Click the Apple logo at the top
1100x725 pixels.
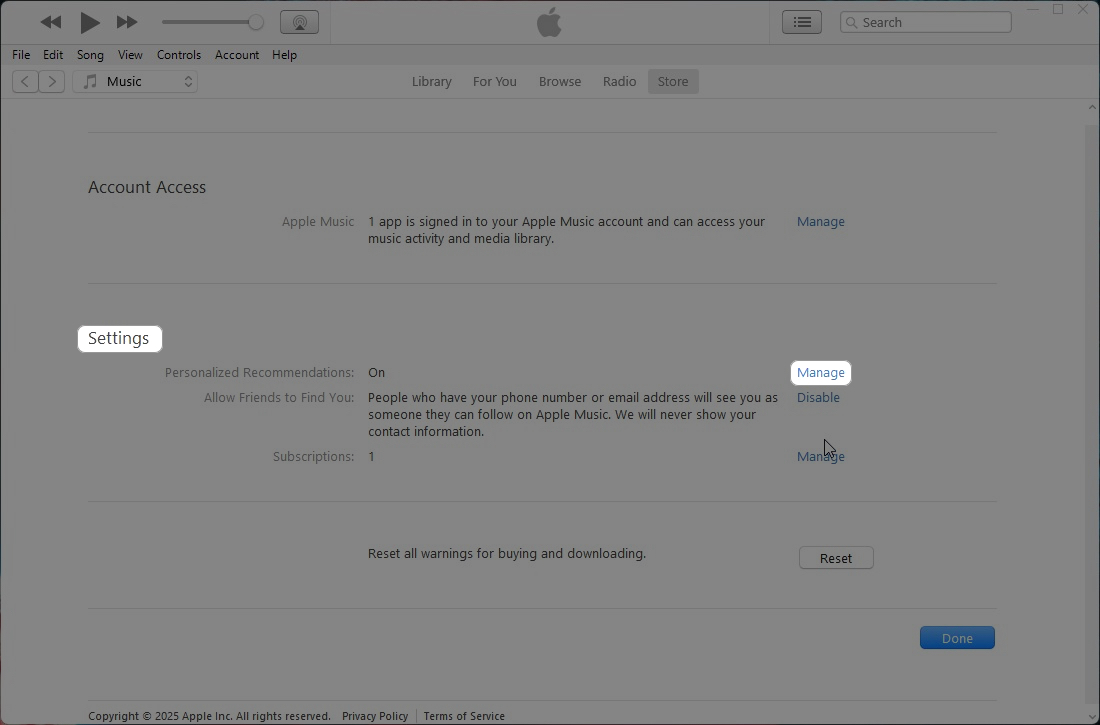549,22
